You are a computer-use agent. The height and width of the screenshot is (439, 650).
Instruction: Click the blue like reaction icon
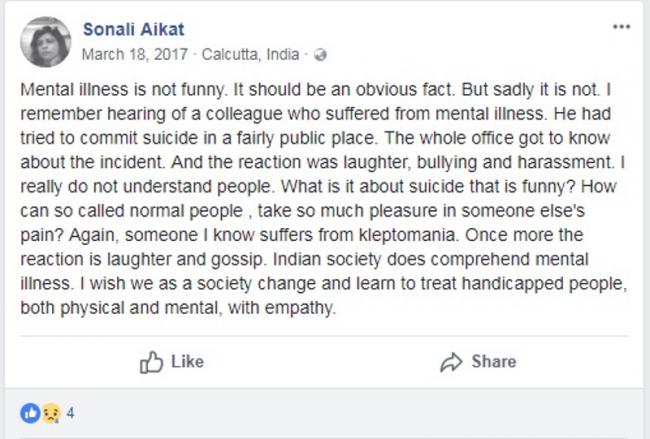[x=30, y=412]
